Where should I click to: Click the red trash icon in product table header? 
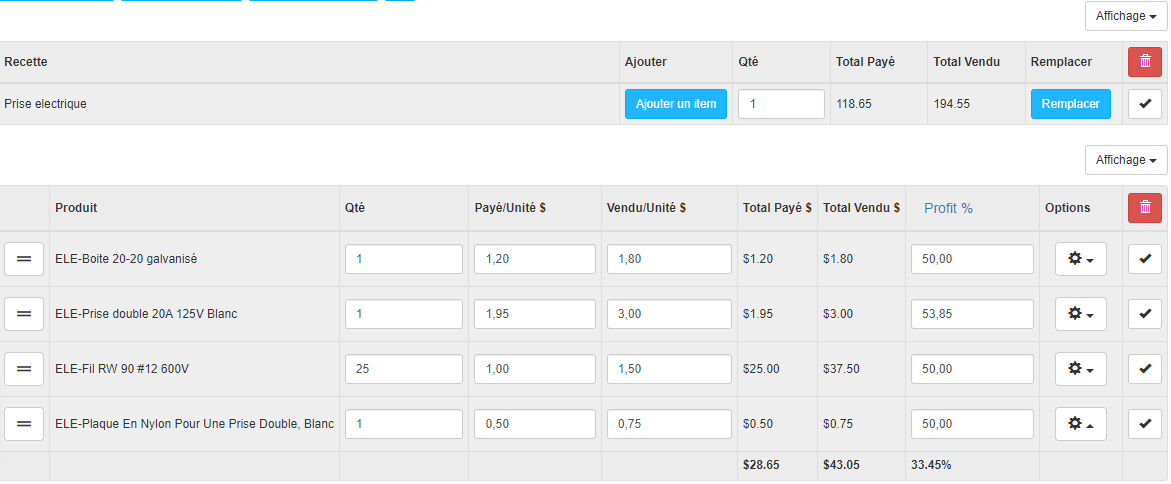point(1144,208)
